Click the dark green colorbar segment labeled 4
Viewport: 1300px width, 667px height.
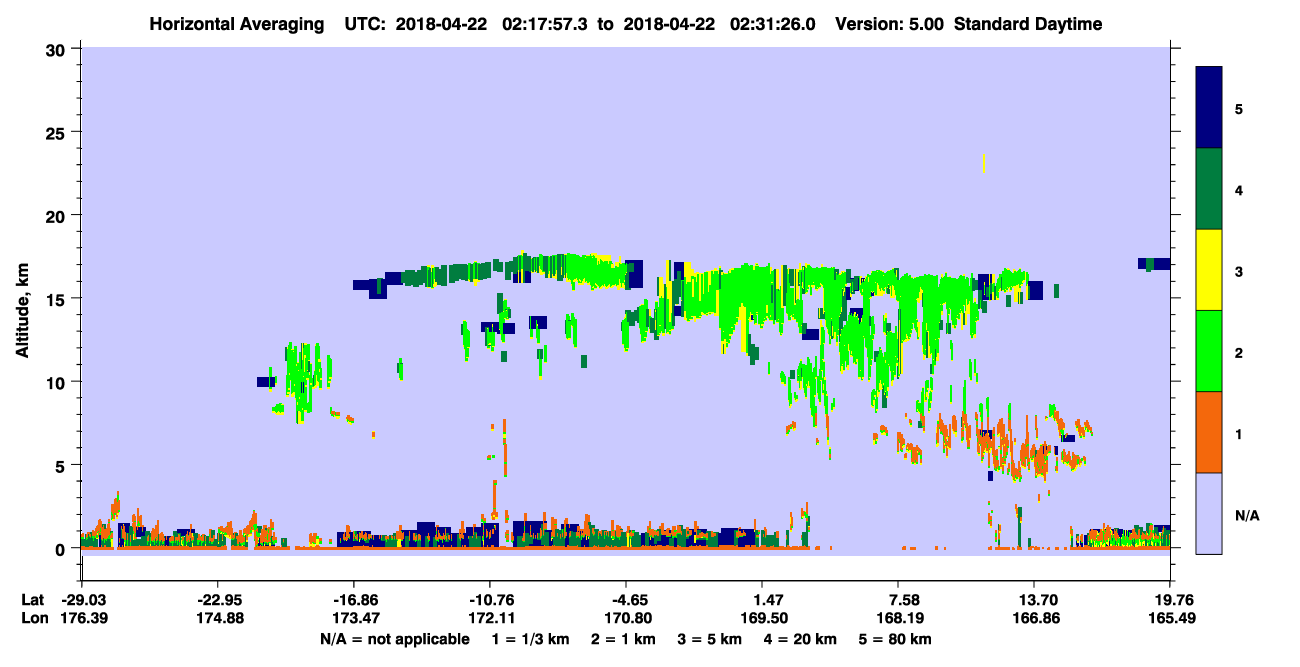1209,189
